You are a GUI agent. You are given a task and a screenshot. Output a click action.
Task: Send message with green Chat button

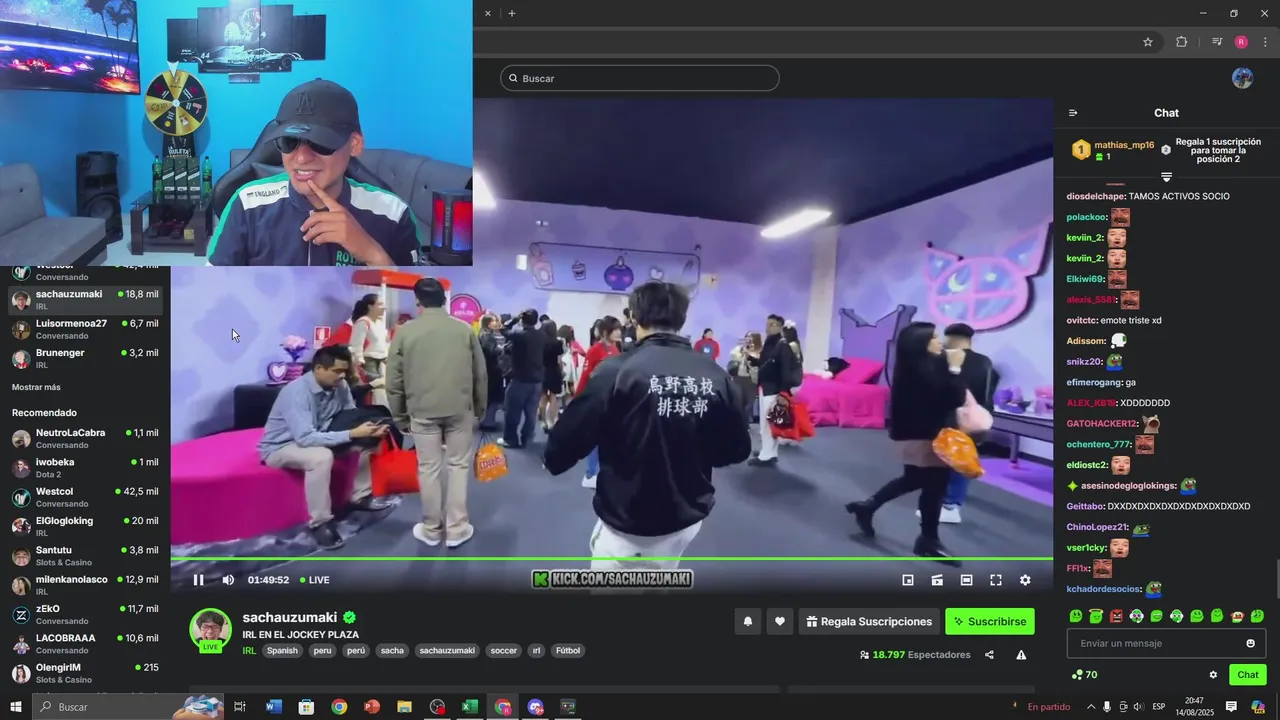click(1247, 675)
